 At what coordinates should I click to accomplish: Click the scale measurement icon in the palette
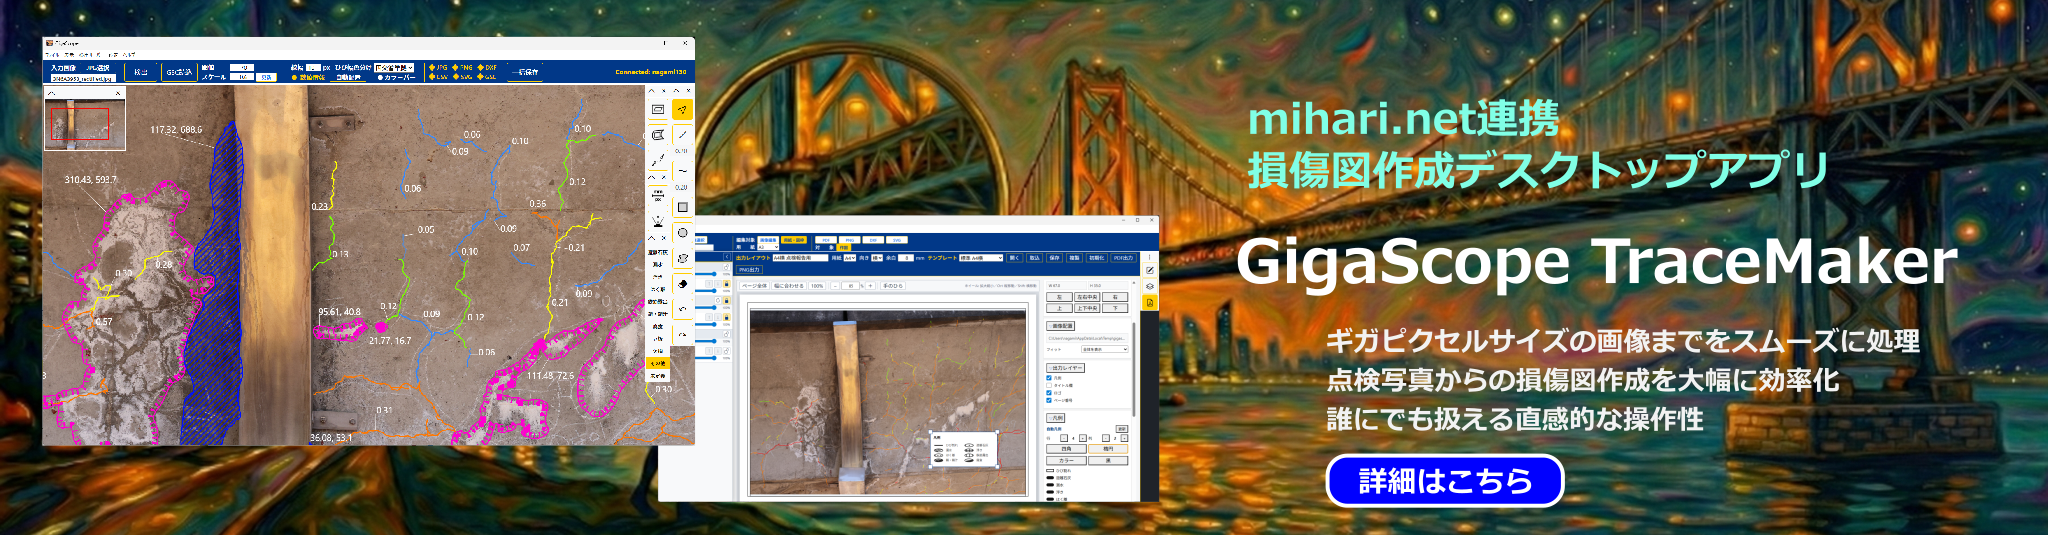[x=658, y=193]
